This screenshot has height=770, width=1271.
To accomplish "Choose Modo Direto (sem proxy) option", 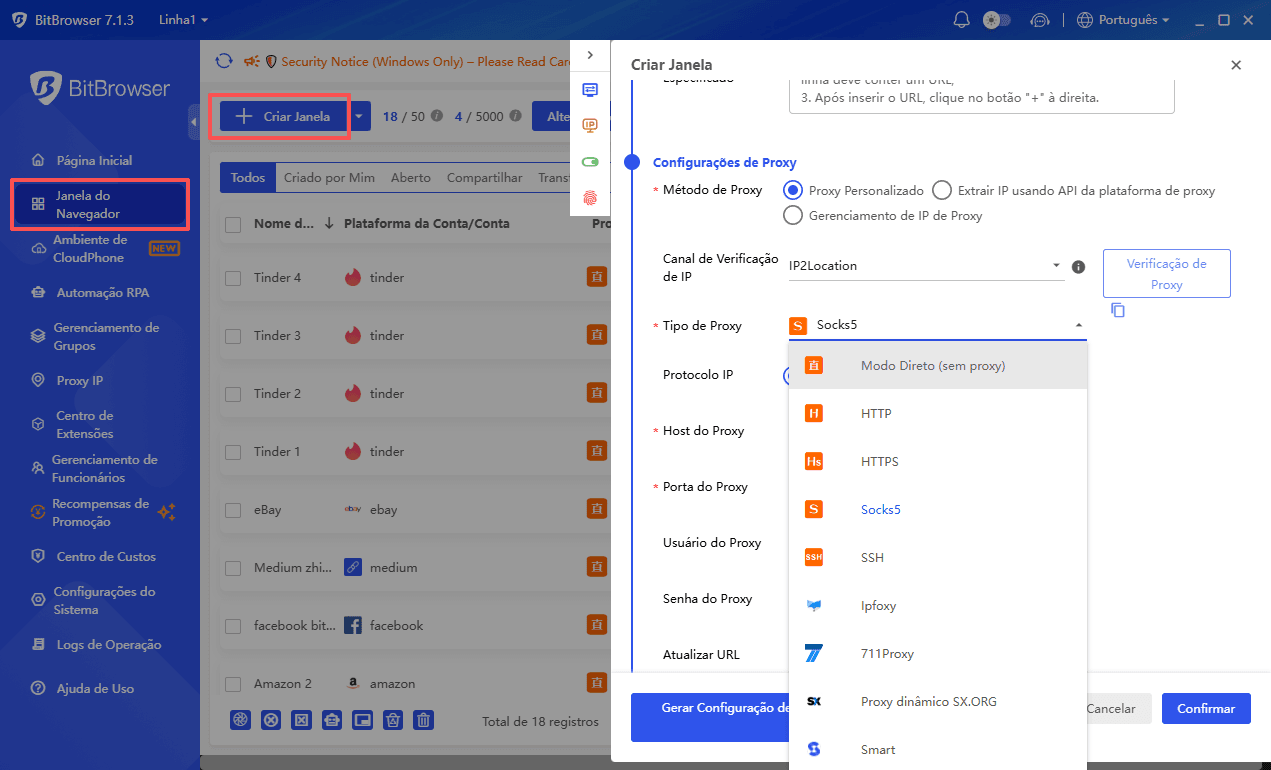I will pos(938,366).
